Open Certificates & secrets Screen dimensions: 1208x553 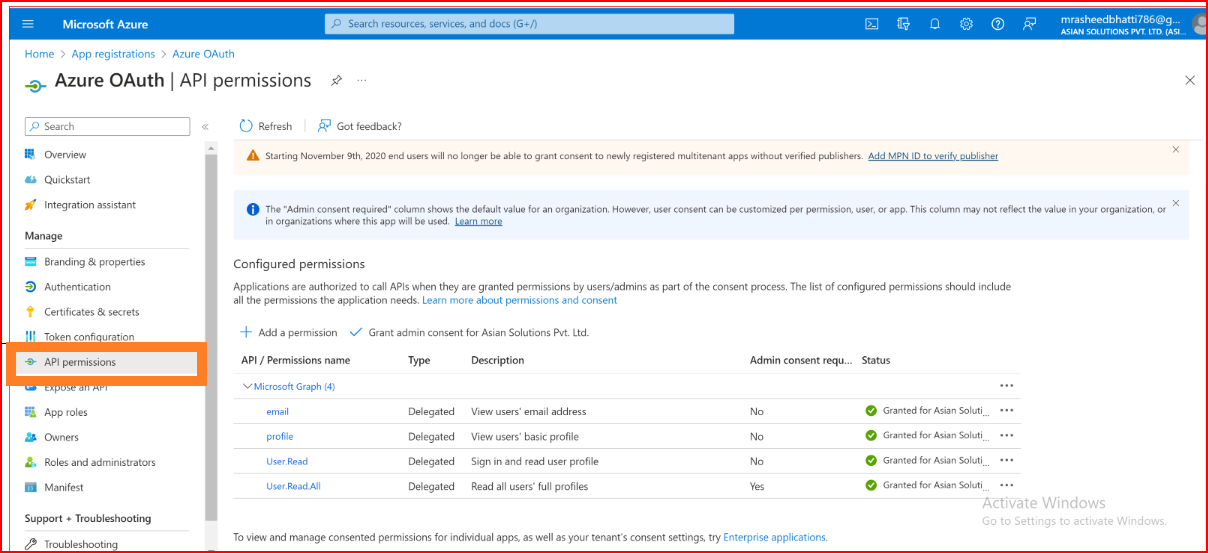92,312
